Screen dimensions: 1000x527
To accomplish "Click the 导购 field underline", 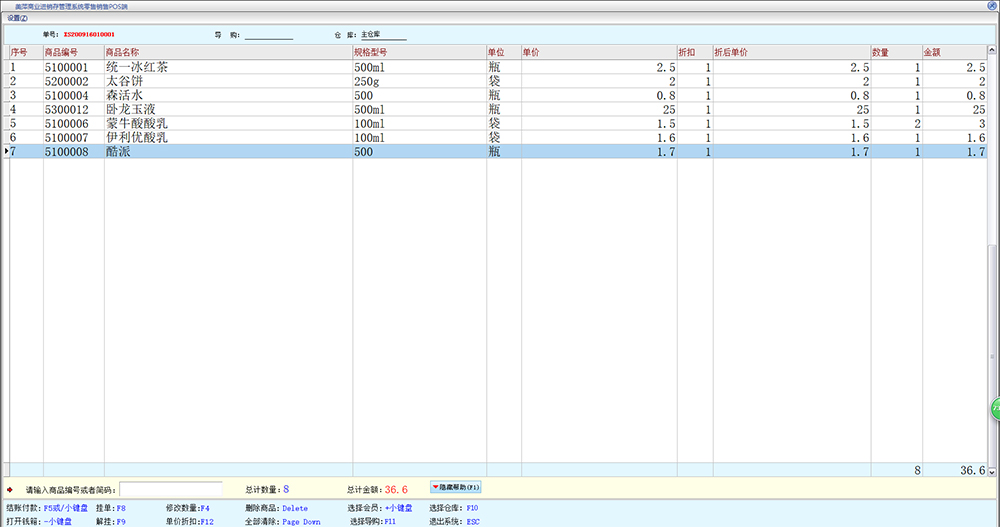I will pyautogui.click(x=268, y=35).
